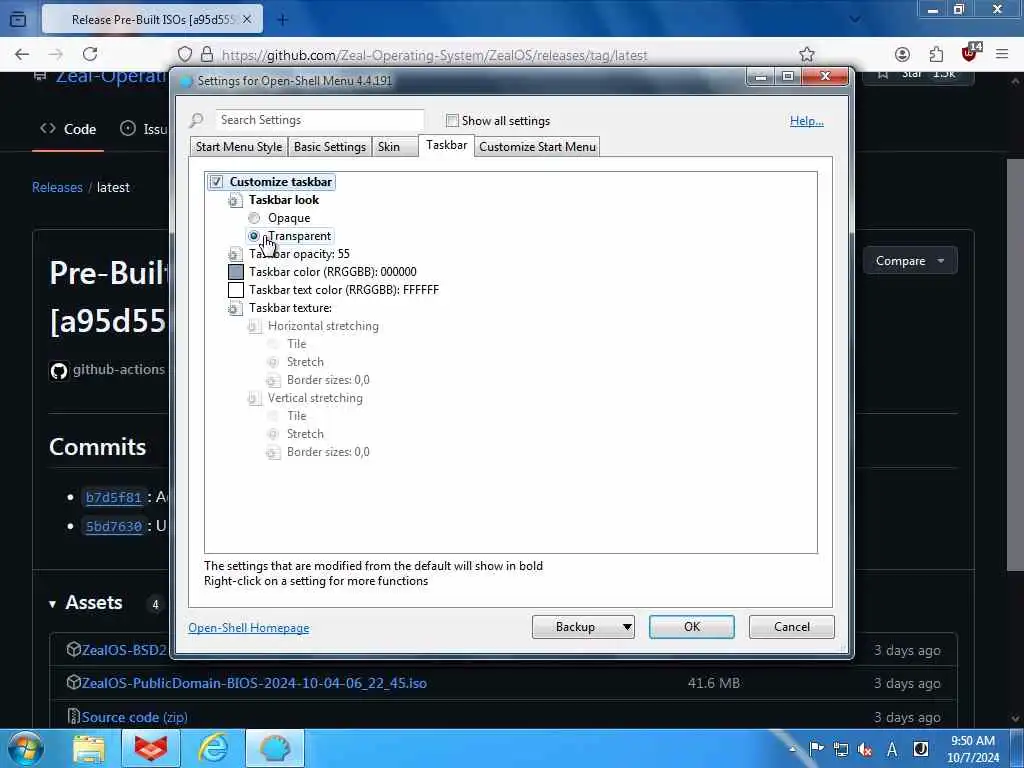Screen dimensions: 1024x768
Task: Switch to Start Menu Style tab
Action: [239, 147]
